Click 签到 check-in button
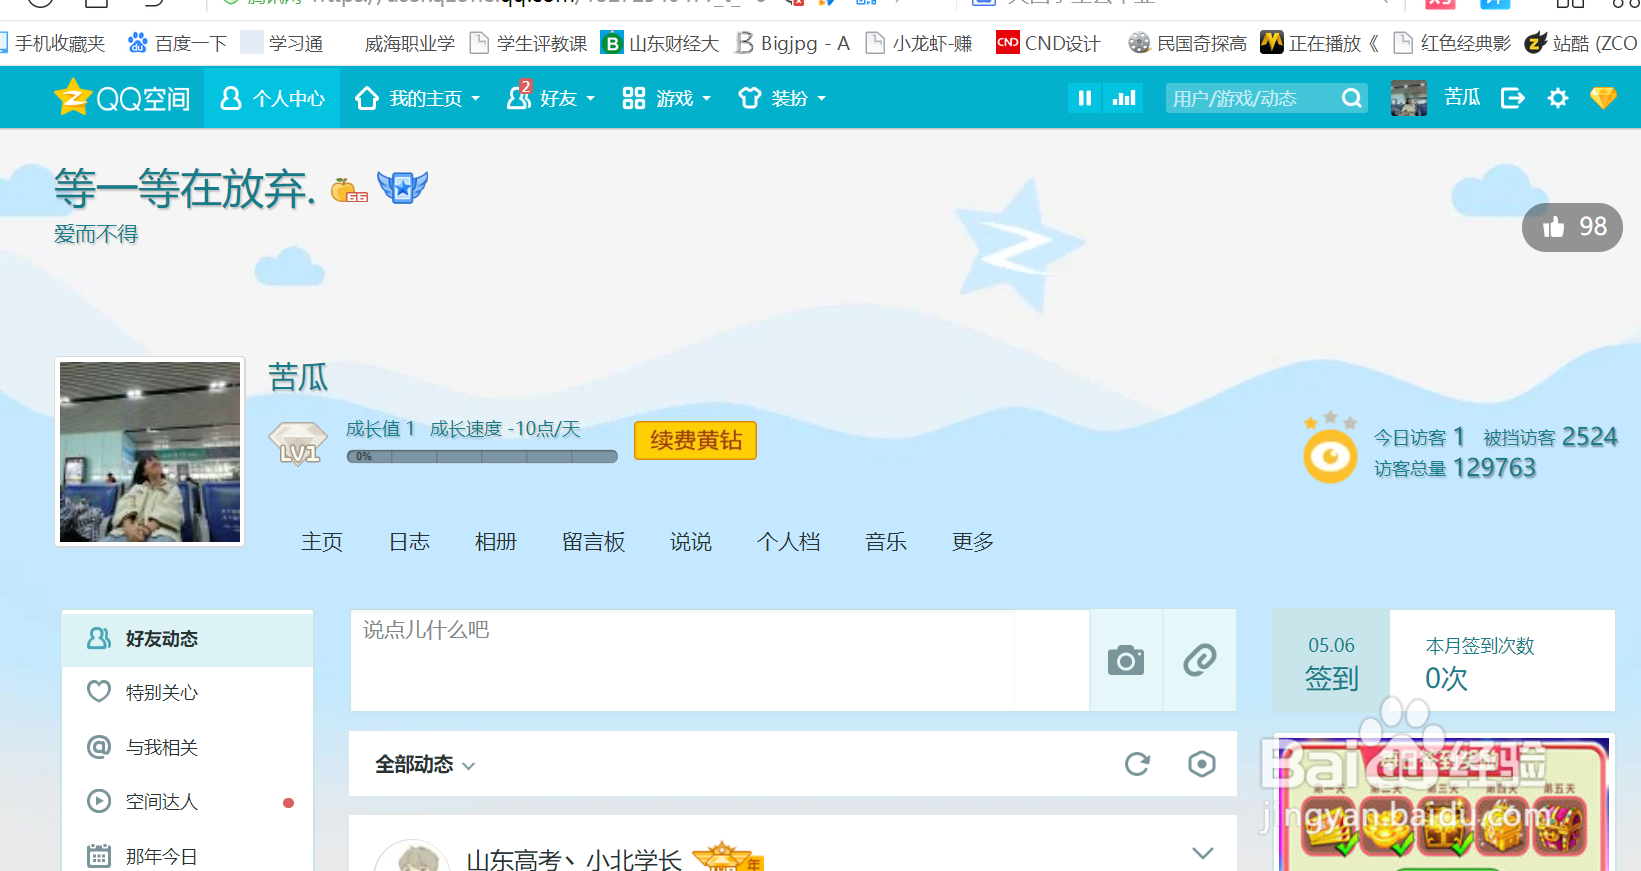This screenshot has height=871, width=1641. pyautogui.click(x=1331, y=661)
